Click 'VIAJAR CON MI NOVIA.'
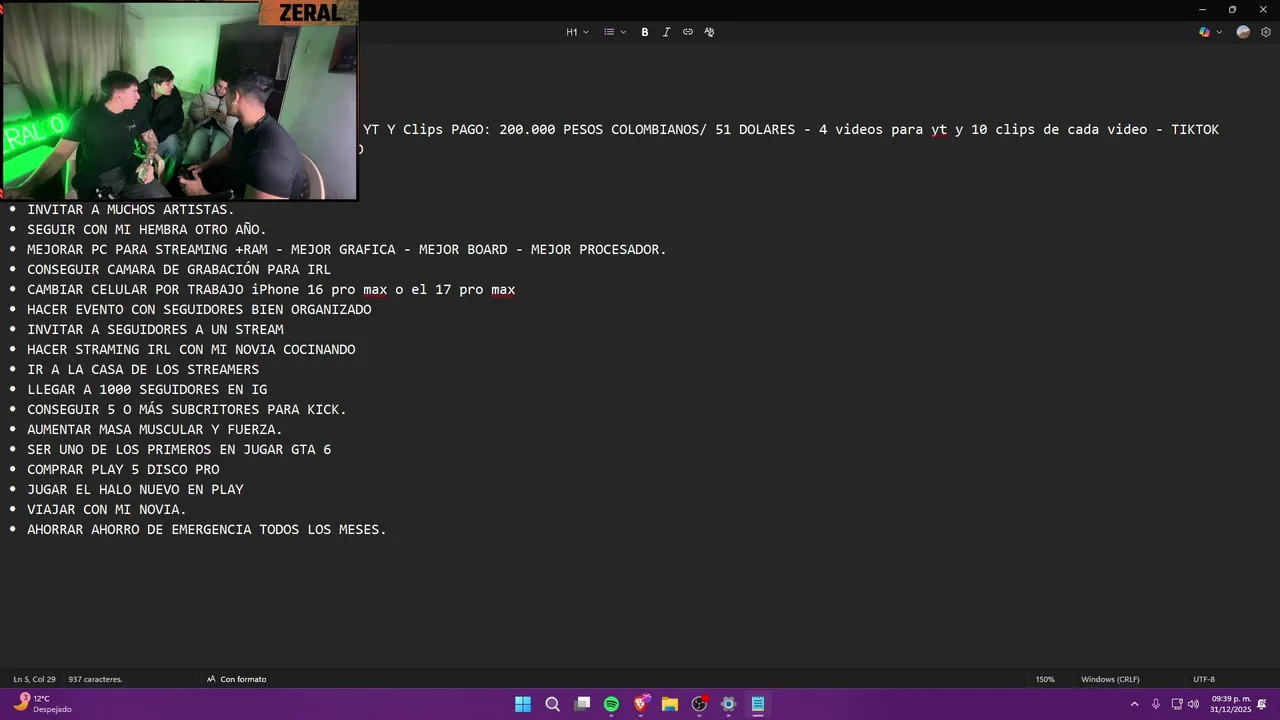This screenshot has height=720, width=1280. click(x=107, y=509)
